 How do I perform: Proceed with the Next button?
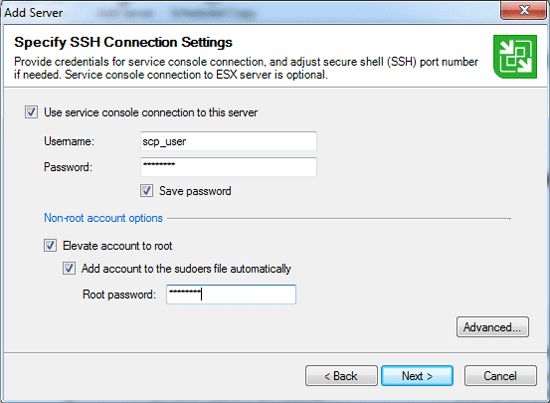[x=417, y=376]
